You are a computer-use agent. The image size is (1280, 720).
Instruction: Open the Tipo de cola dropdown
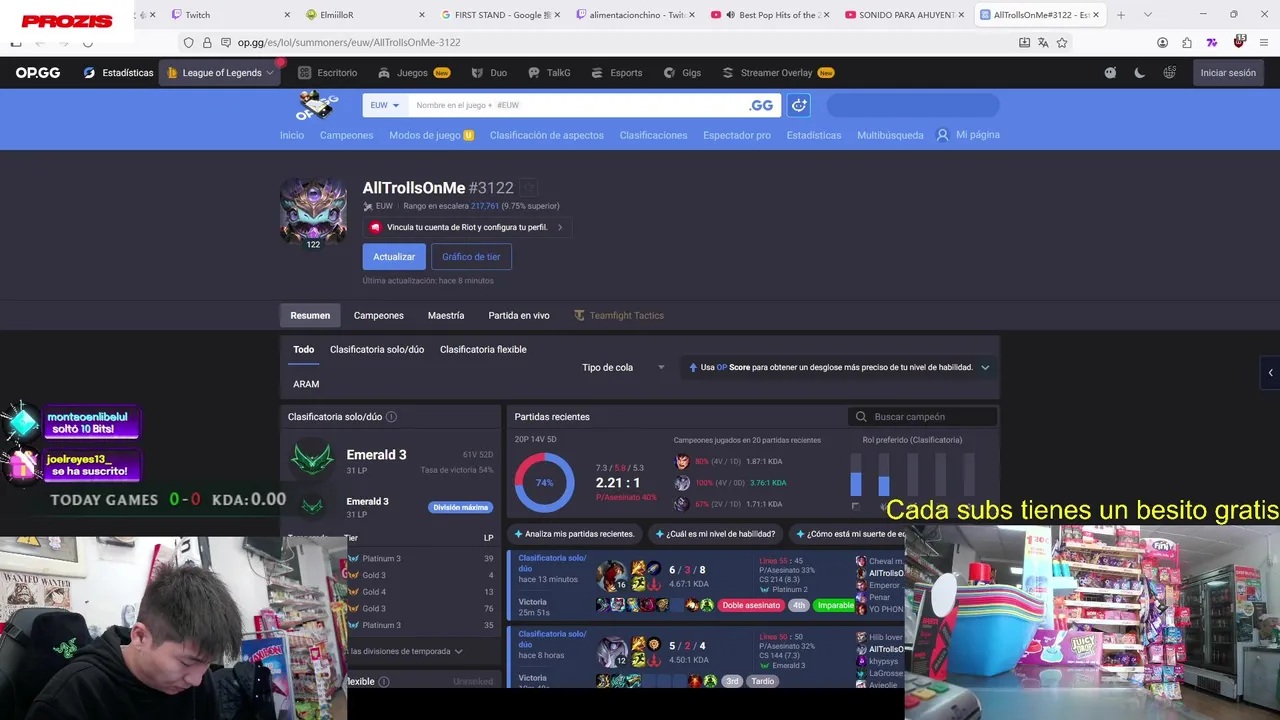623,367
